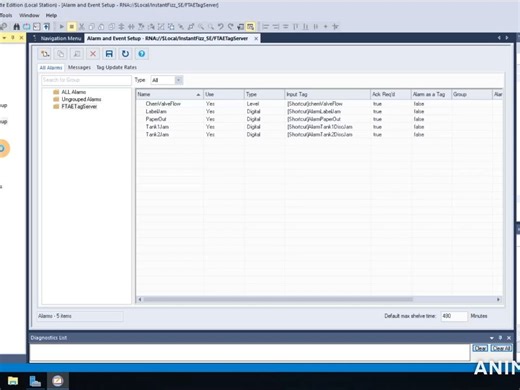Click the Alarm as a Tag column header

coord(431,94)
